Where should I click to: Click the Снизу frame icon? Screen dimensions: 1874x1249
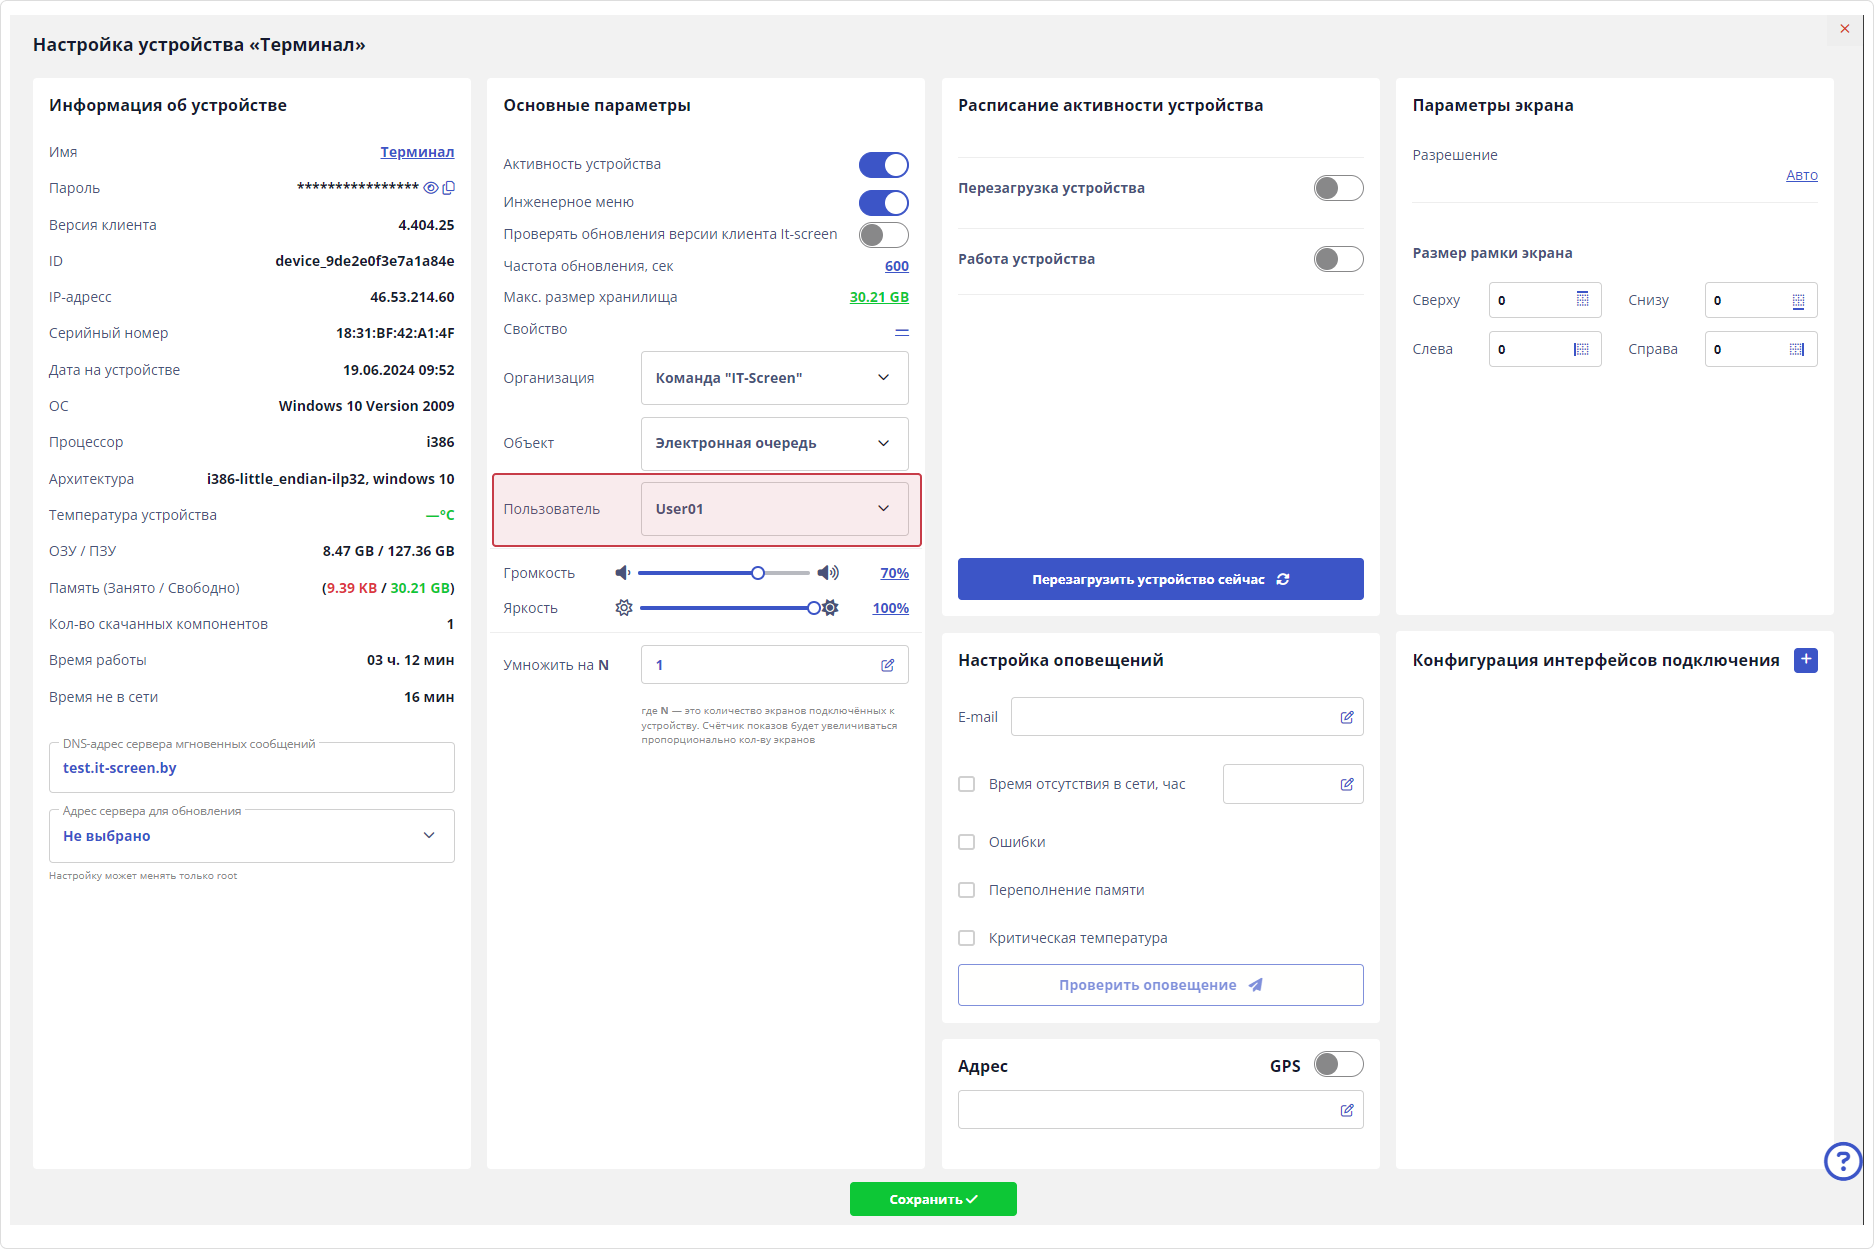[x=1798, y=300]
